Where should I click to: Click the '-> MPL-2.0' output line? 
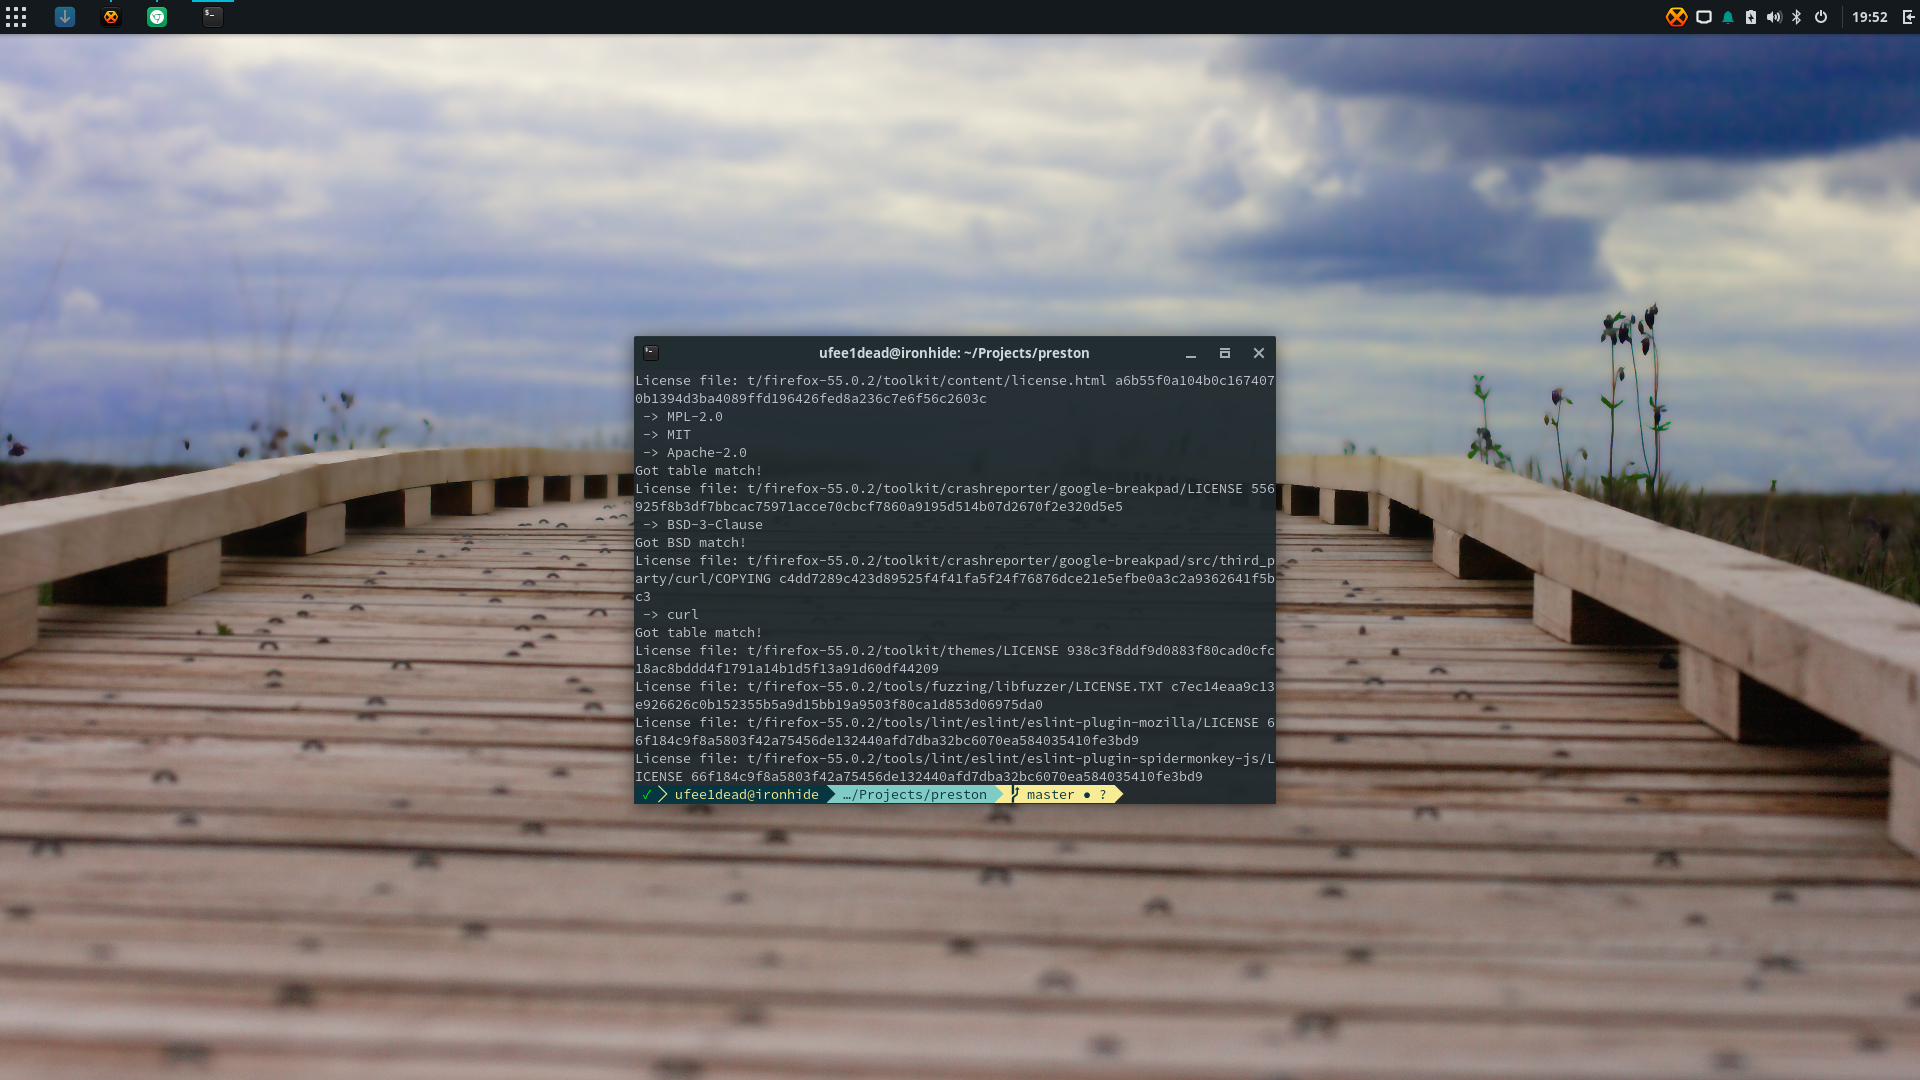(682, 417)
